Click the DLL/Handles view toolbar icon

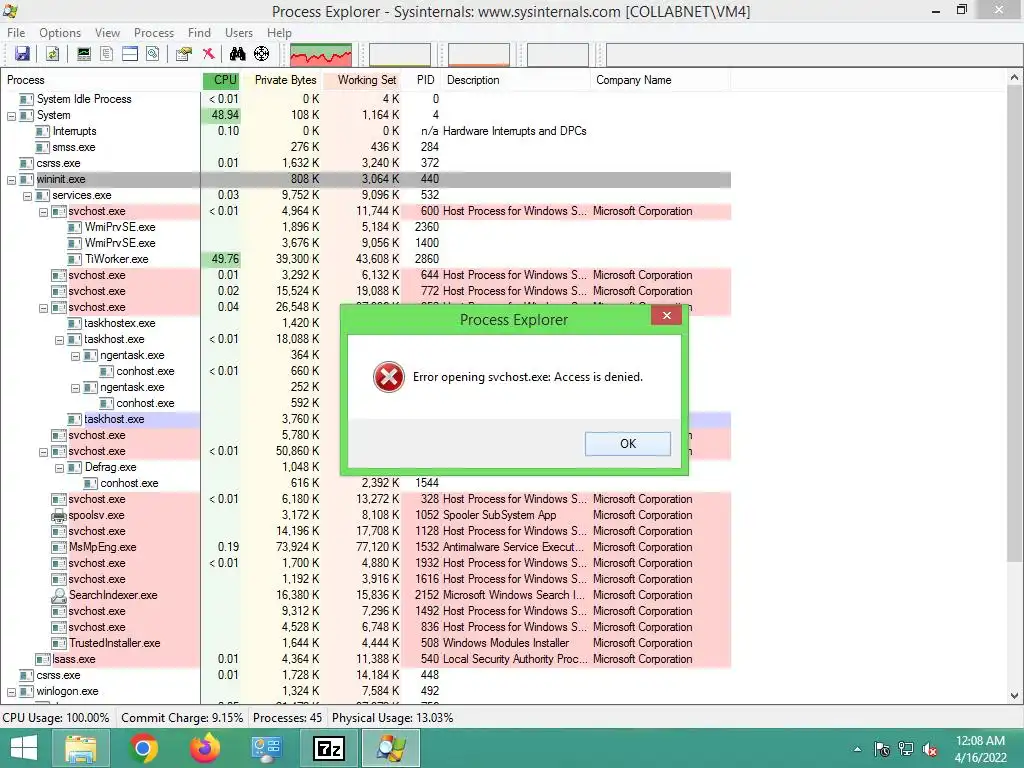pos(153,54)
